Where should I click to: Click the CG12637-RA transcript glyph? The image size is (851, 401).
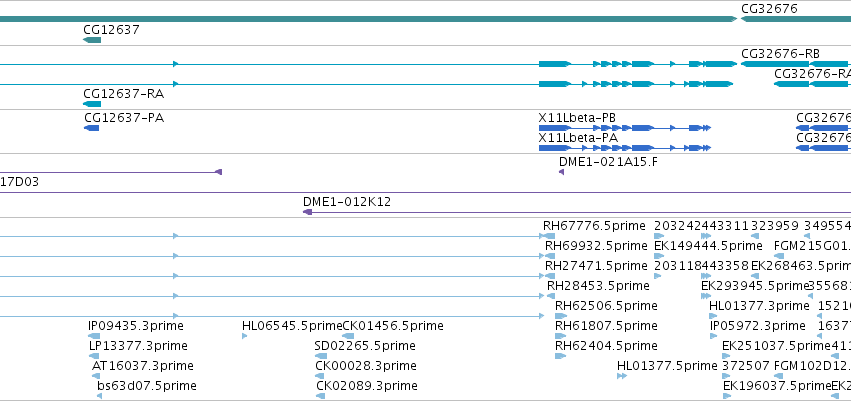tap(92, 104)
